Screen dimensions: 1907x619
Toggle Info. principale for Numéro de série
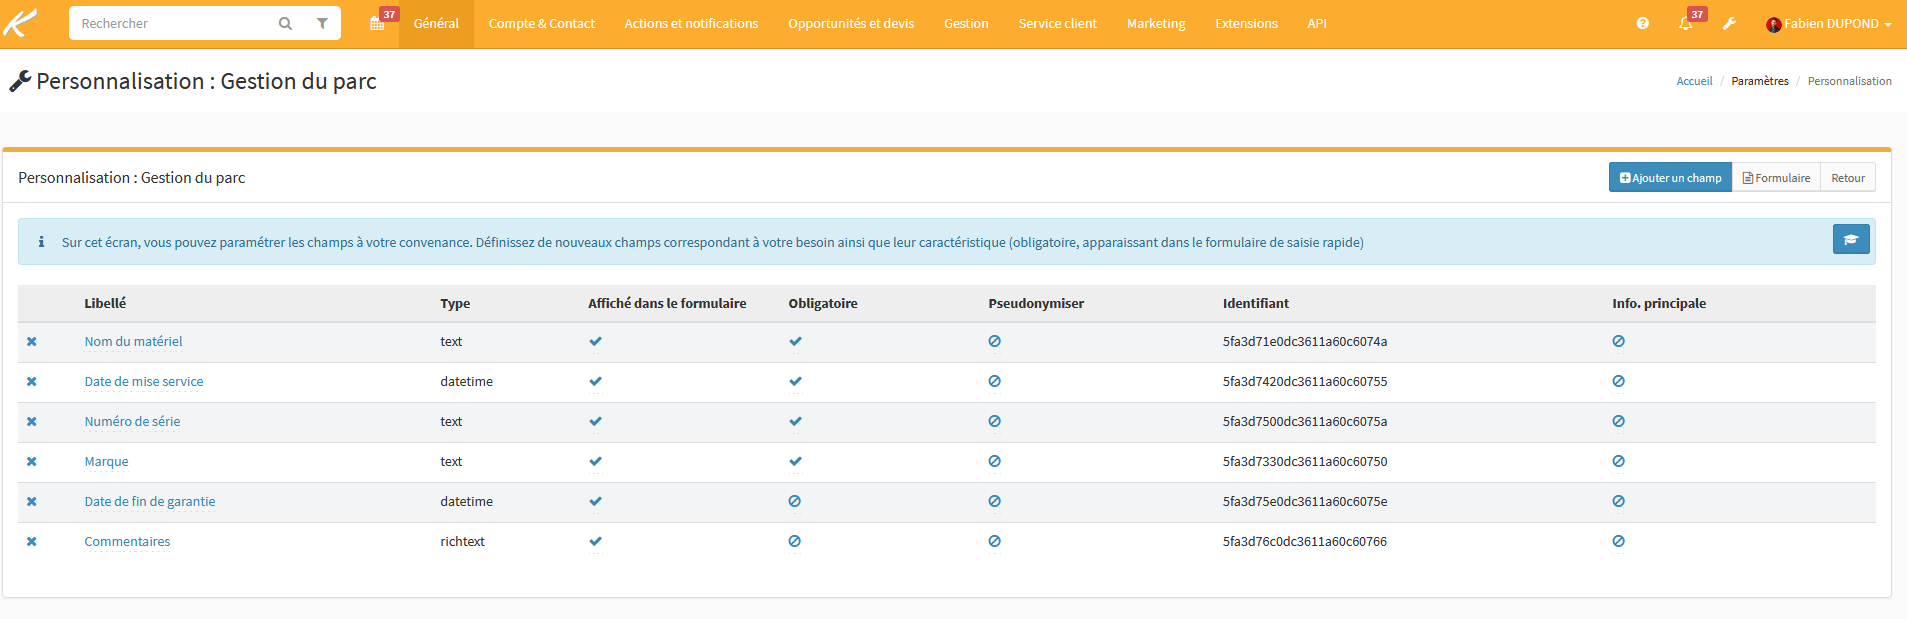[x=1618, y=421]
